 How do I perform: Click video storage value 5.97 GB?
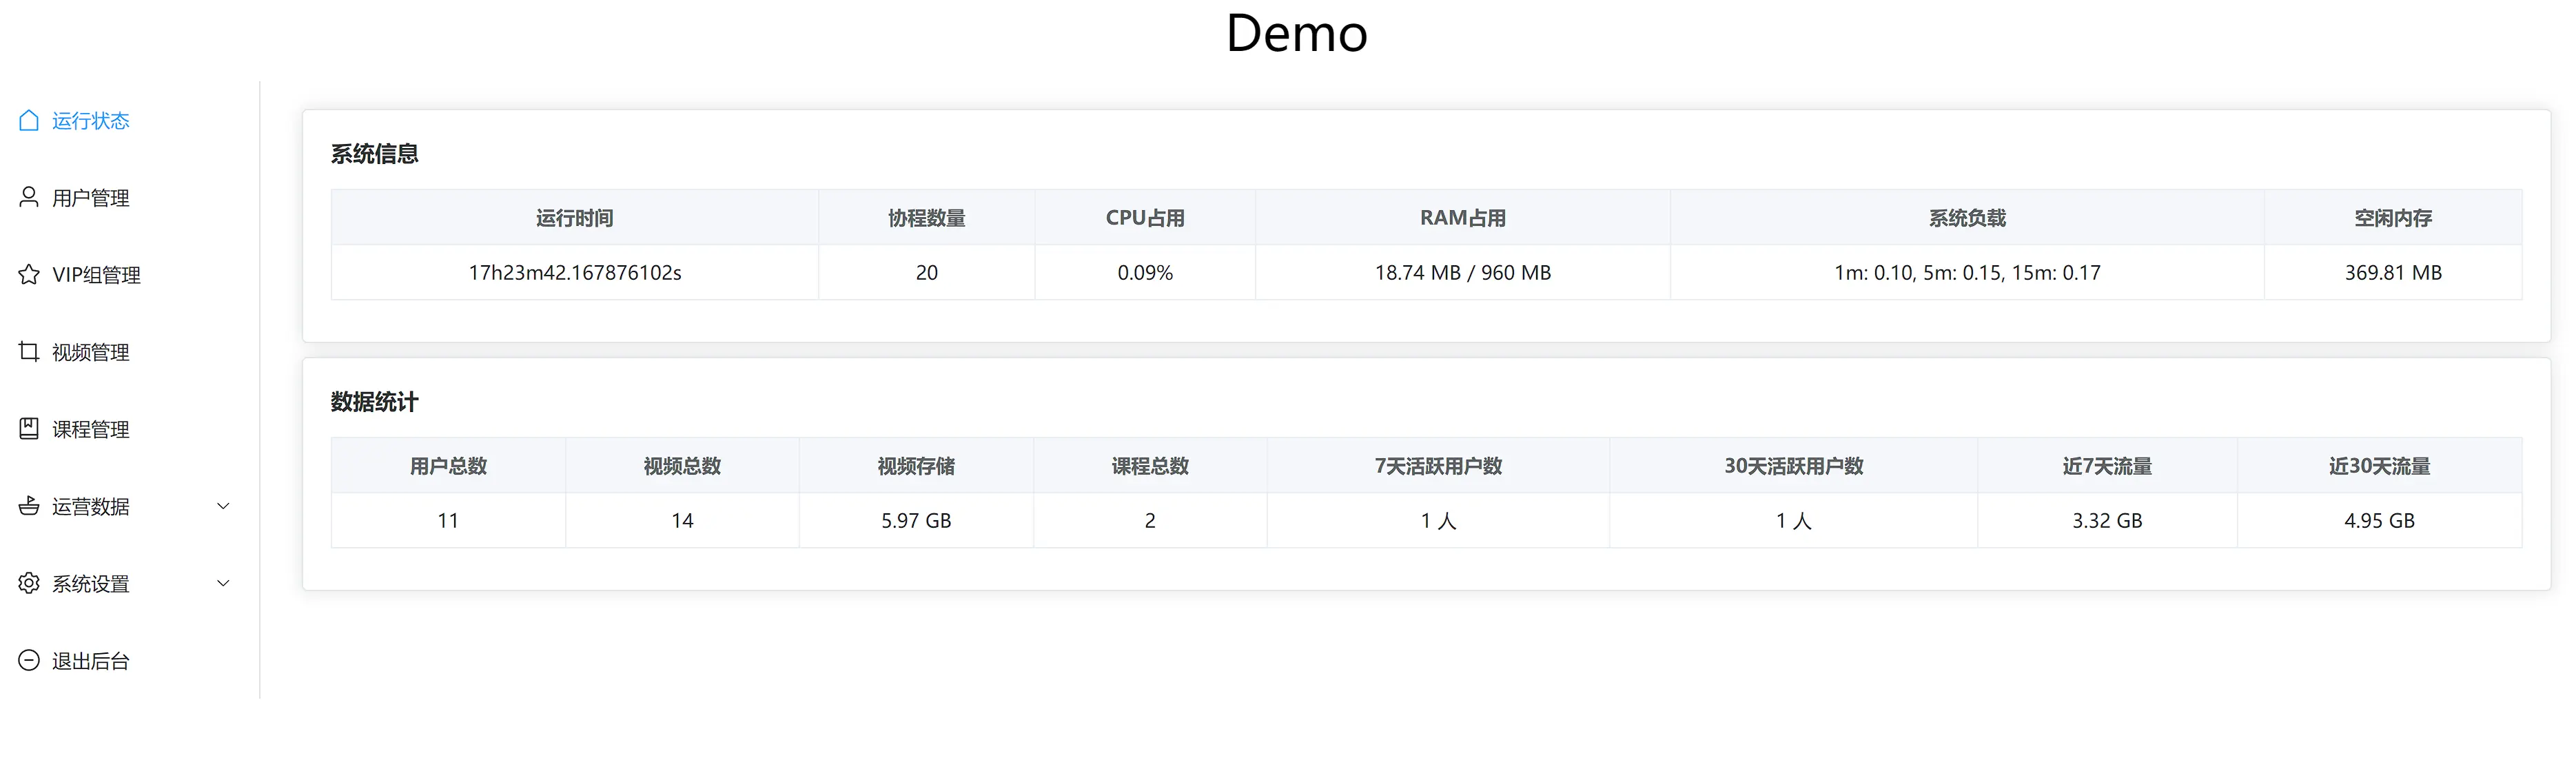(x=916, y=520)
